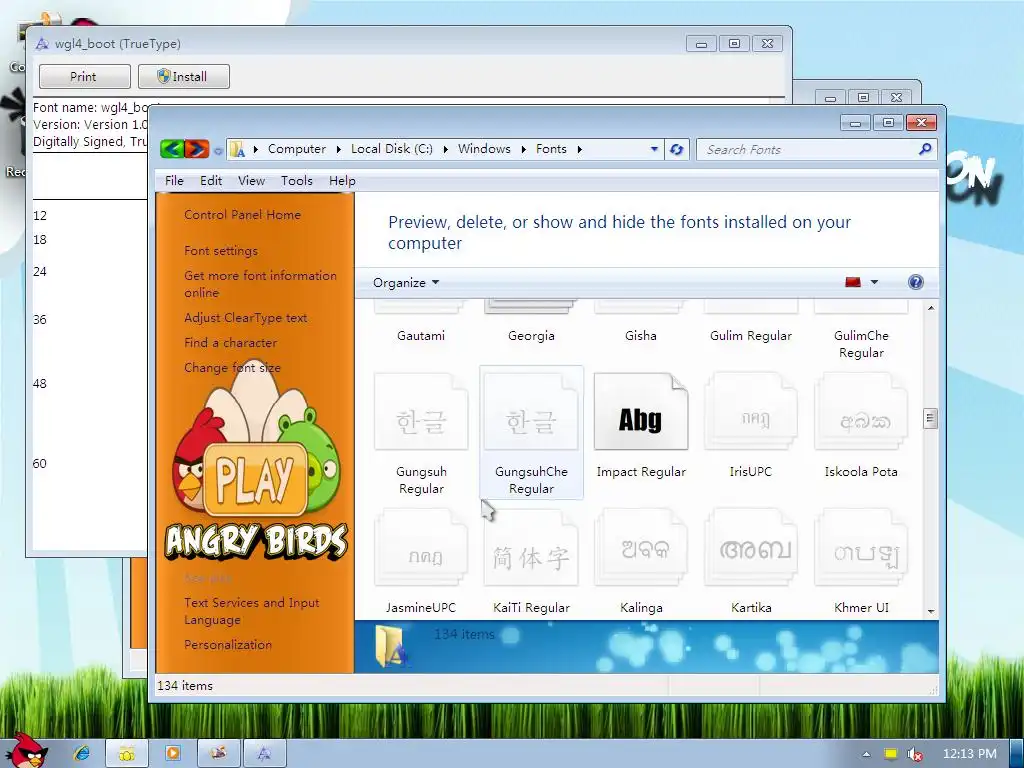1024x768 pixels.
Task: Select the Khmer UI font icon
Action: coord(861,549)
